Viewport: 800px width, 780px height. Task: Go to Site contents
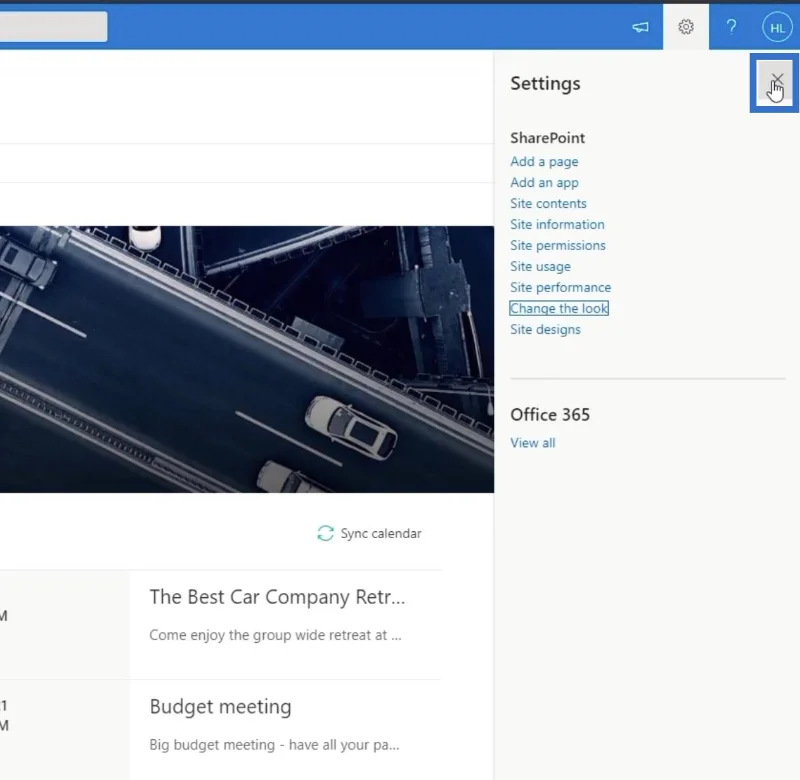coord(548,204)
